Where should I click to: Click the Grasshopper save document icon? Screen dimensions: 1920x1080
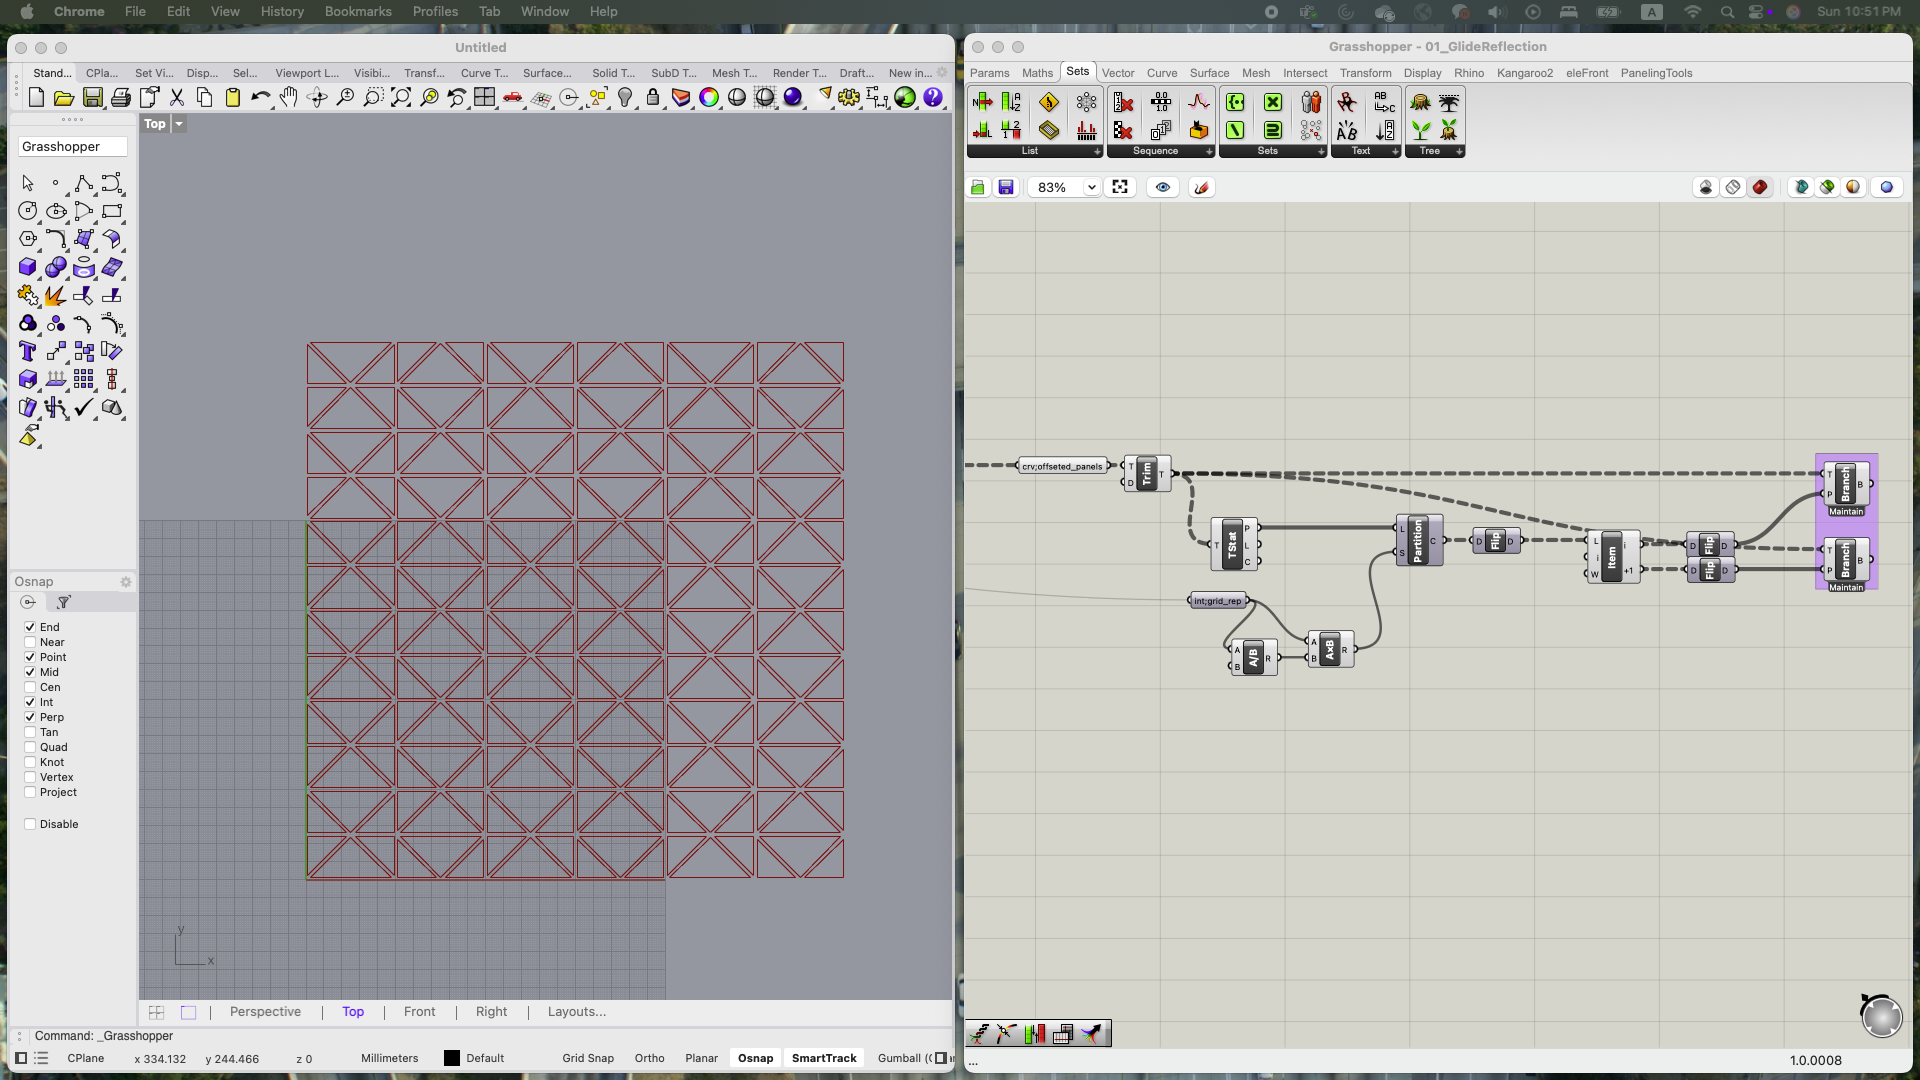[1006, 187]
